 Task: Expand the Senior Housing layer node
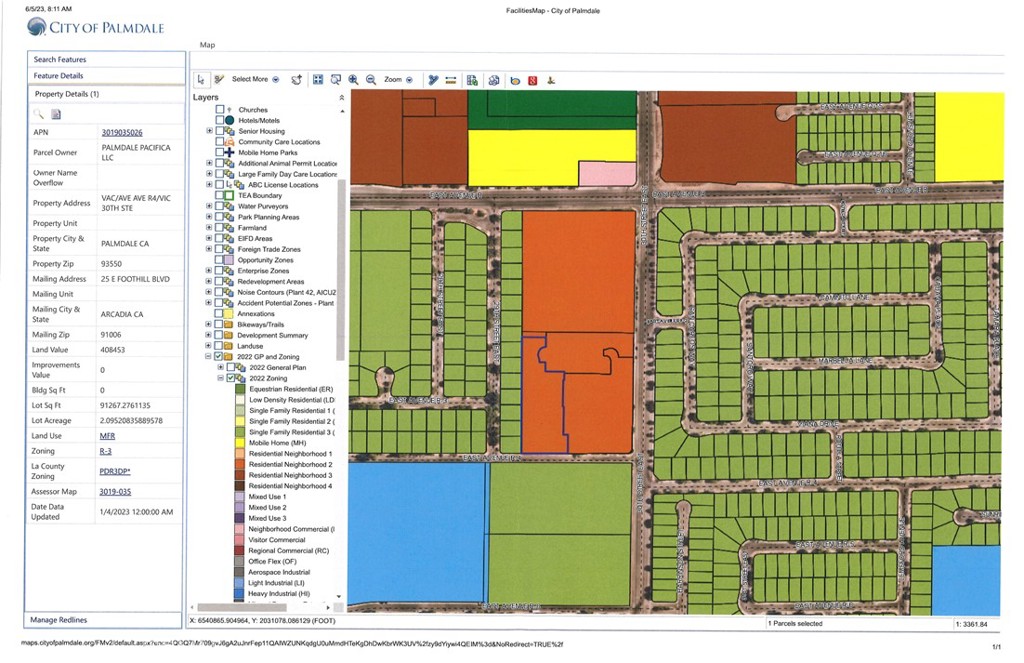(x=209, y=131)
